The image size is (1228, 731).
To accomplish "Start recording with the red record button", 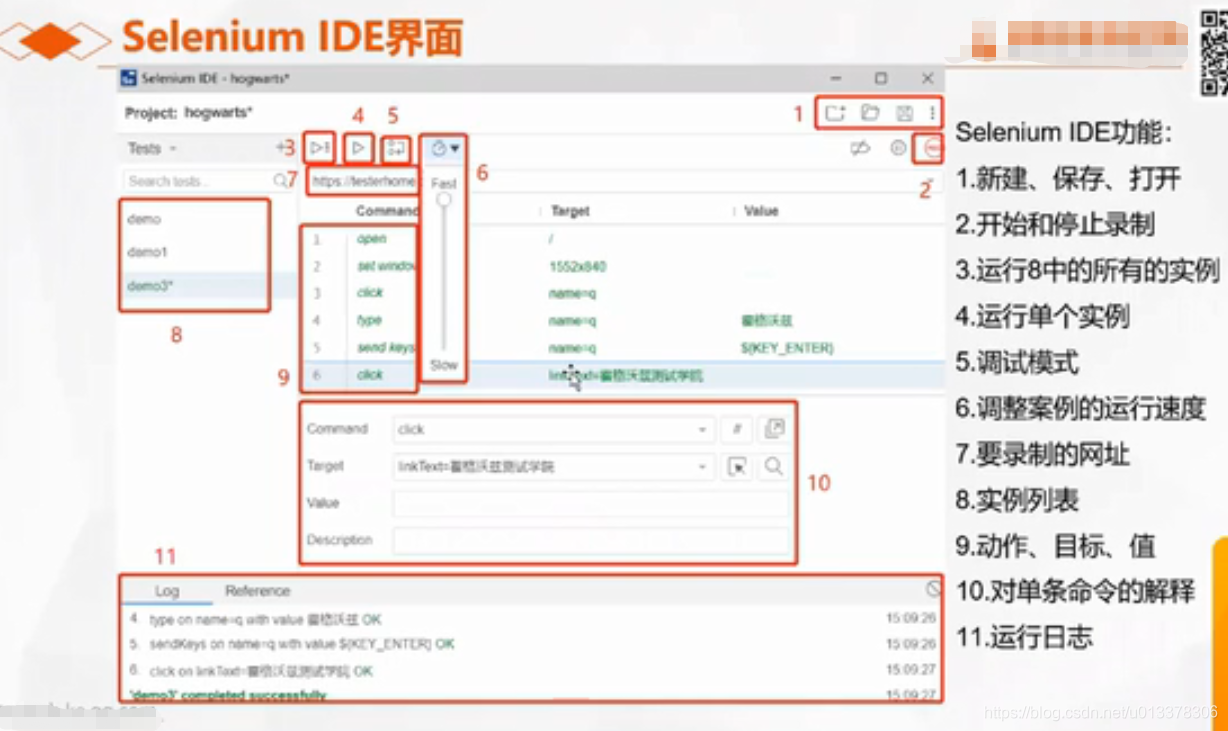I will pyautogui.click(x=933, y=148).
